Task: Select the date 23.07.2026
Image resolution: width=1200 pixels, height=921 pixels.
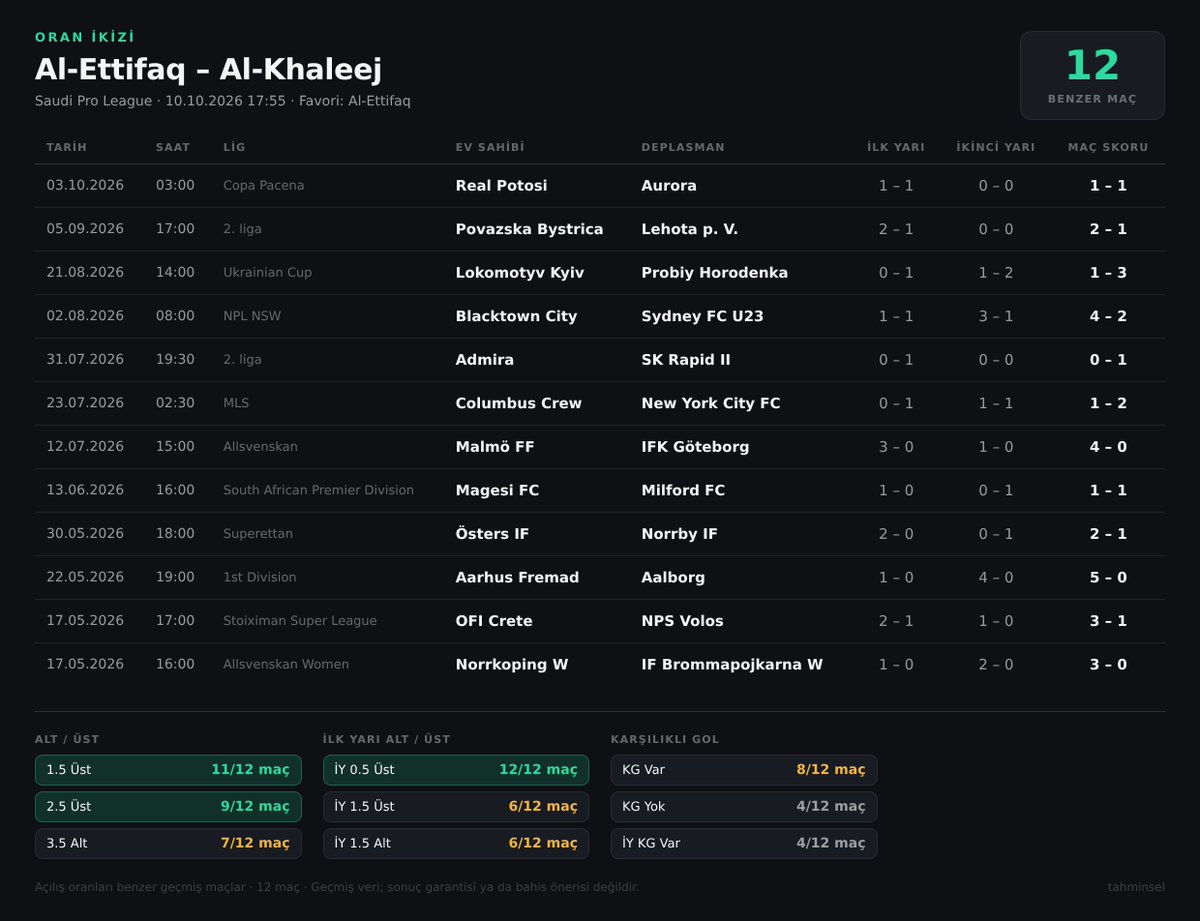Action: click(85, 403)
